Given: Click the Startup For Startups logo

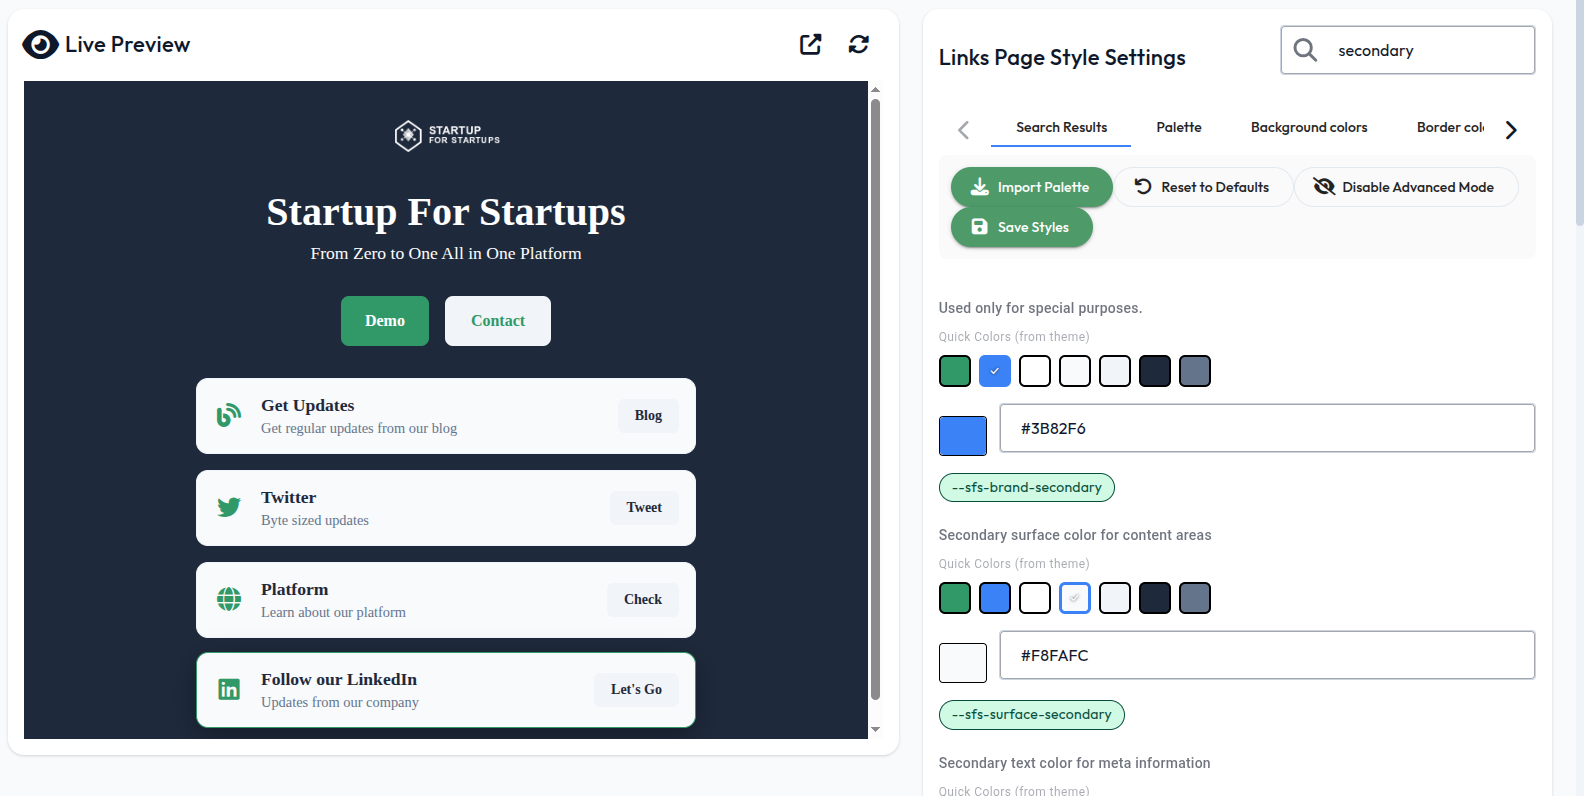Looking at the screenshot, I should [x=446, y=135].
